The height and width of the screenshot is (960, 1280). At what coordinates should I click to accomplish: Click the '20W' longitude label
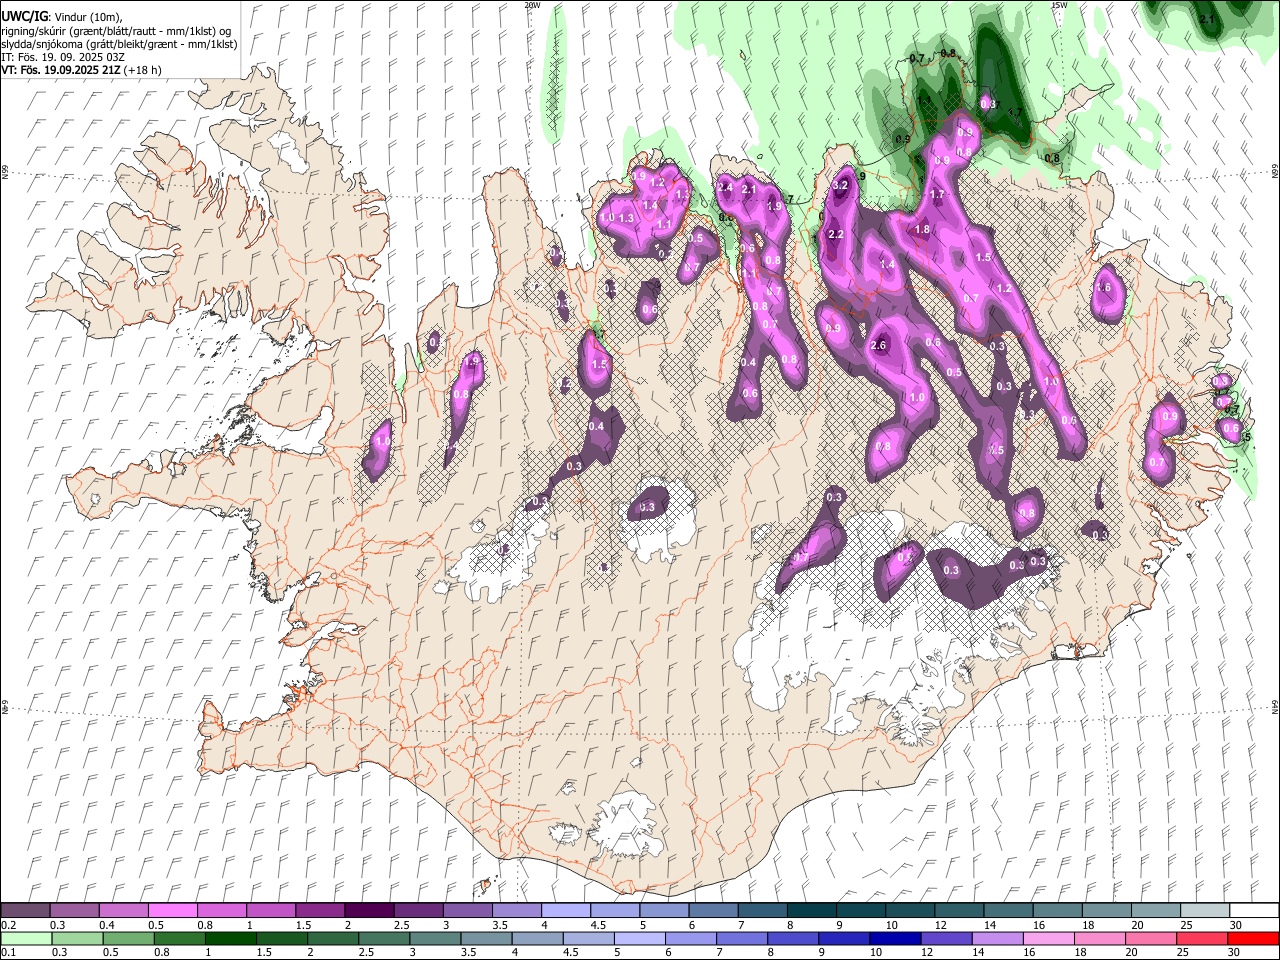tap(532, 5)
